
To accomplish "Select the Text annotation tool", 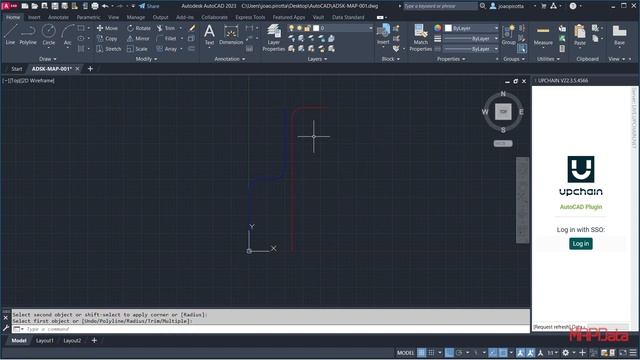I will (209, 34).
